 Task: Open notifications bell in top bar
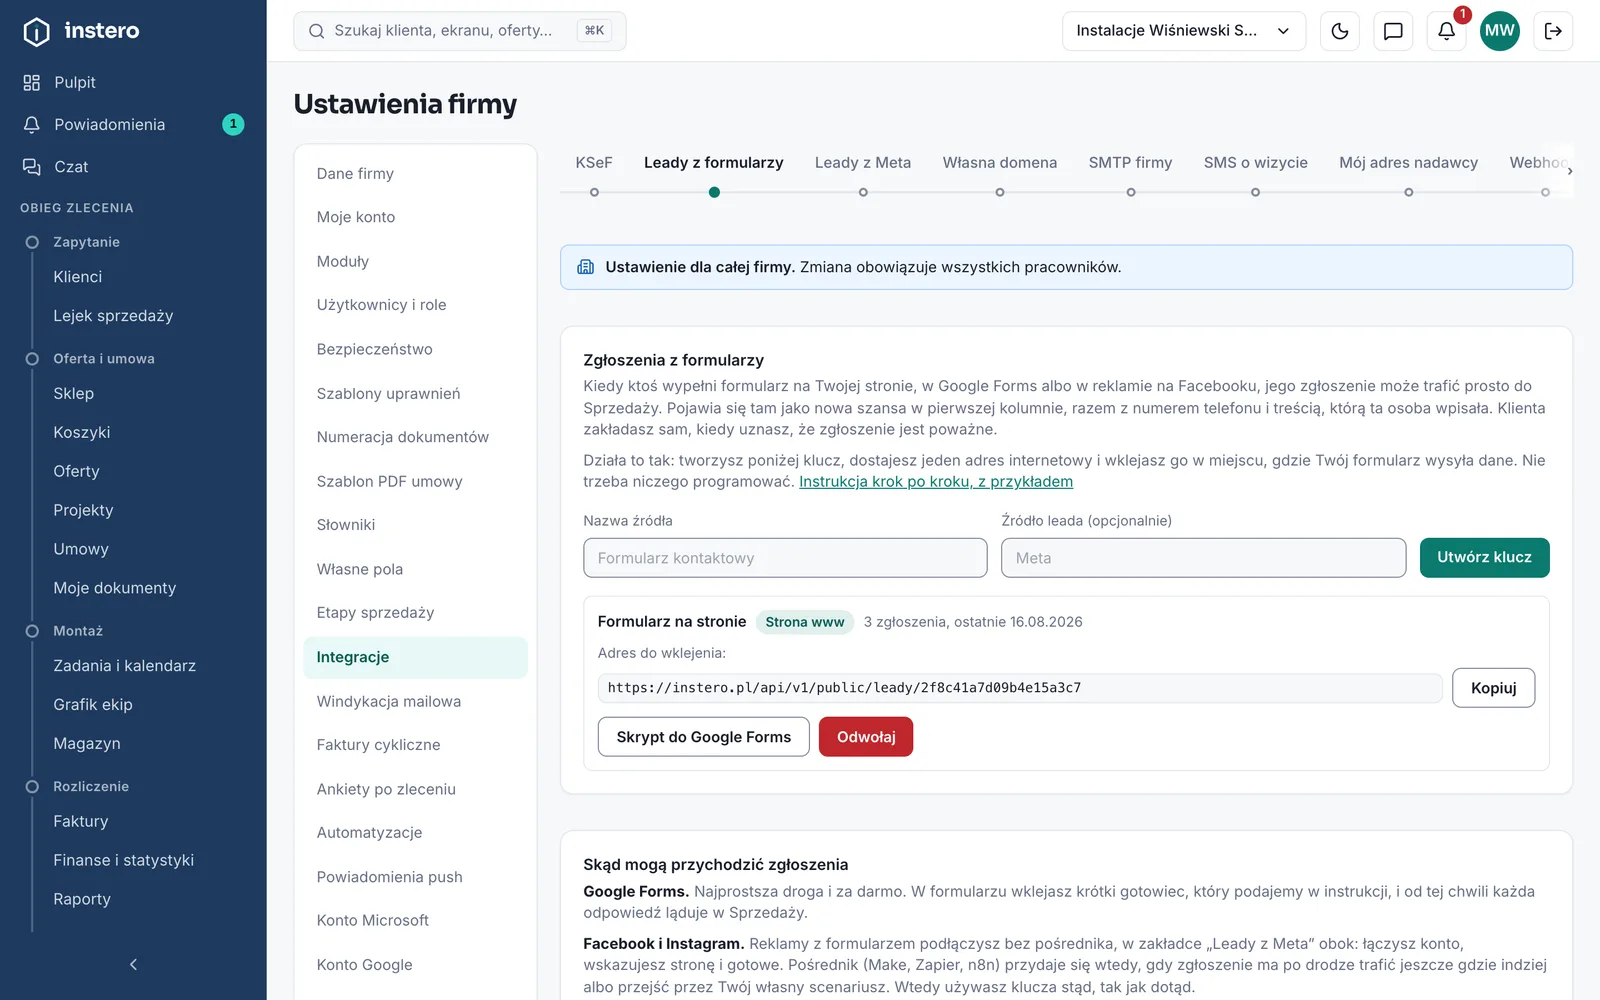tap(1446, 31)
